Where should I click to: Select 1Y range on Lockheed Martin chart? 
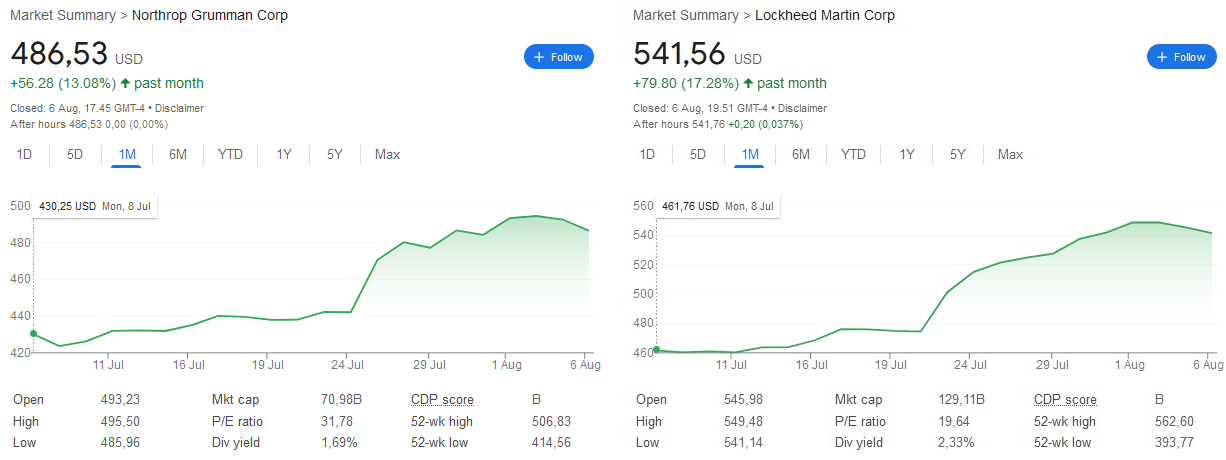907,154
